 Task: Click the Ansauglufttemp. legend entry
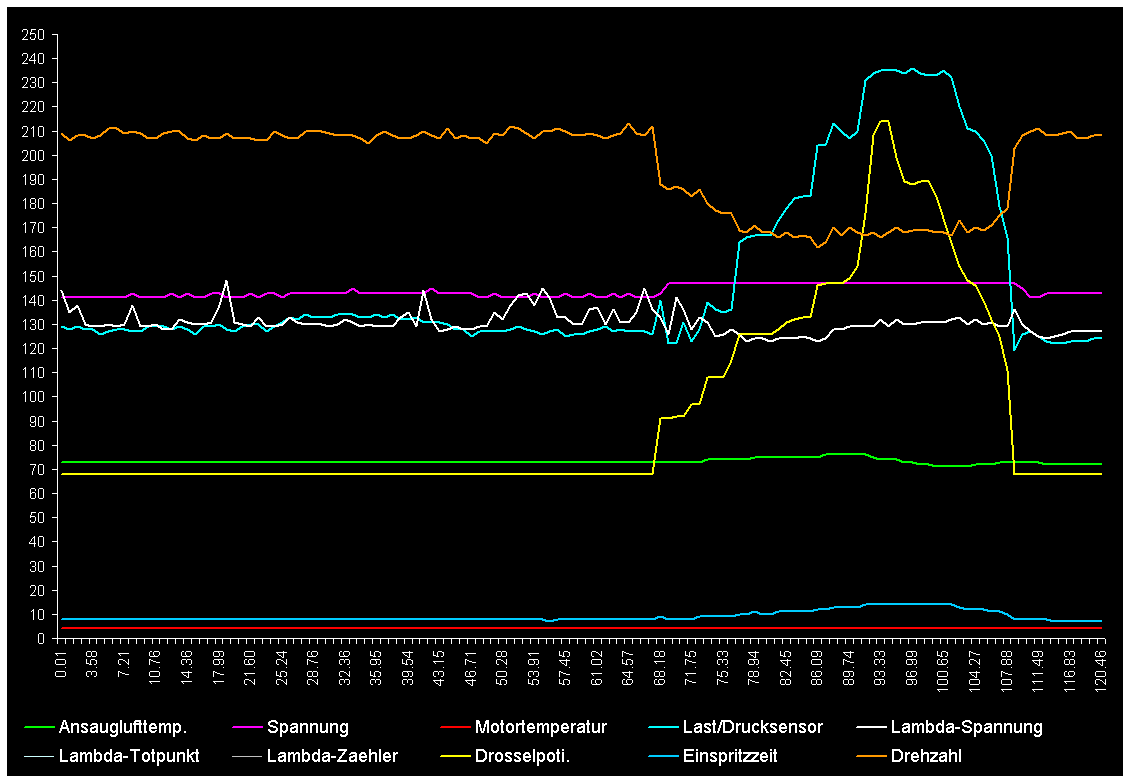tap(123, 727)
